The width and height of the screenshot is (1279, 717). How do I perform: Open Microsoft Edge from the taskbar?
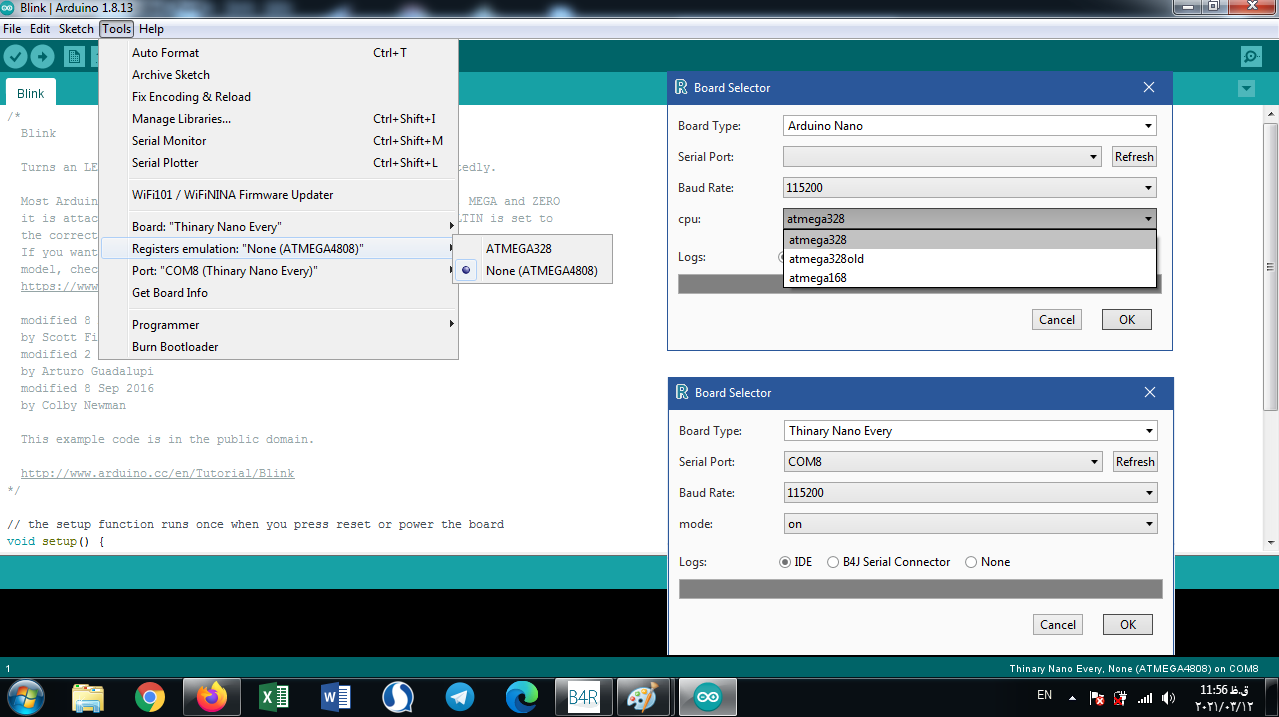pyautogui.click(x=522, y=696)
